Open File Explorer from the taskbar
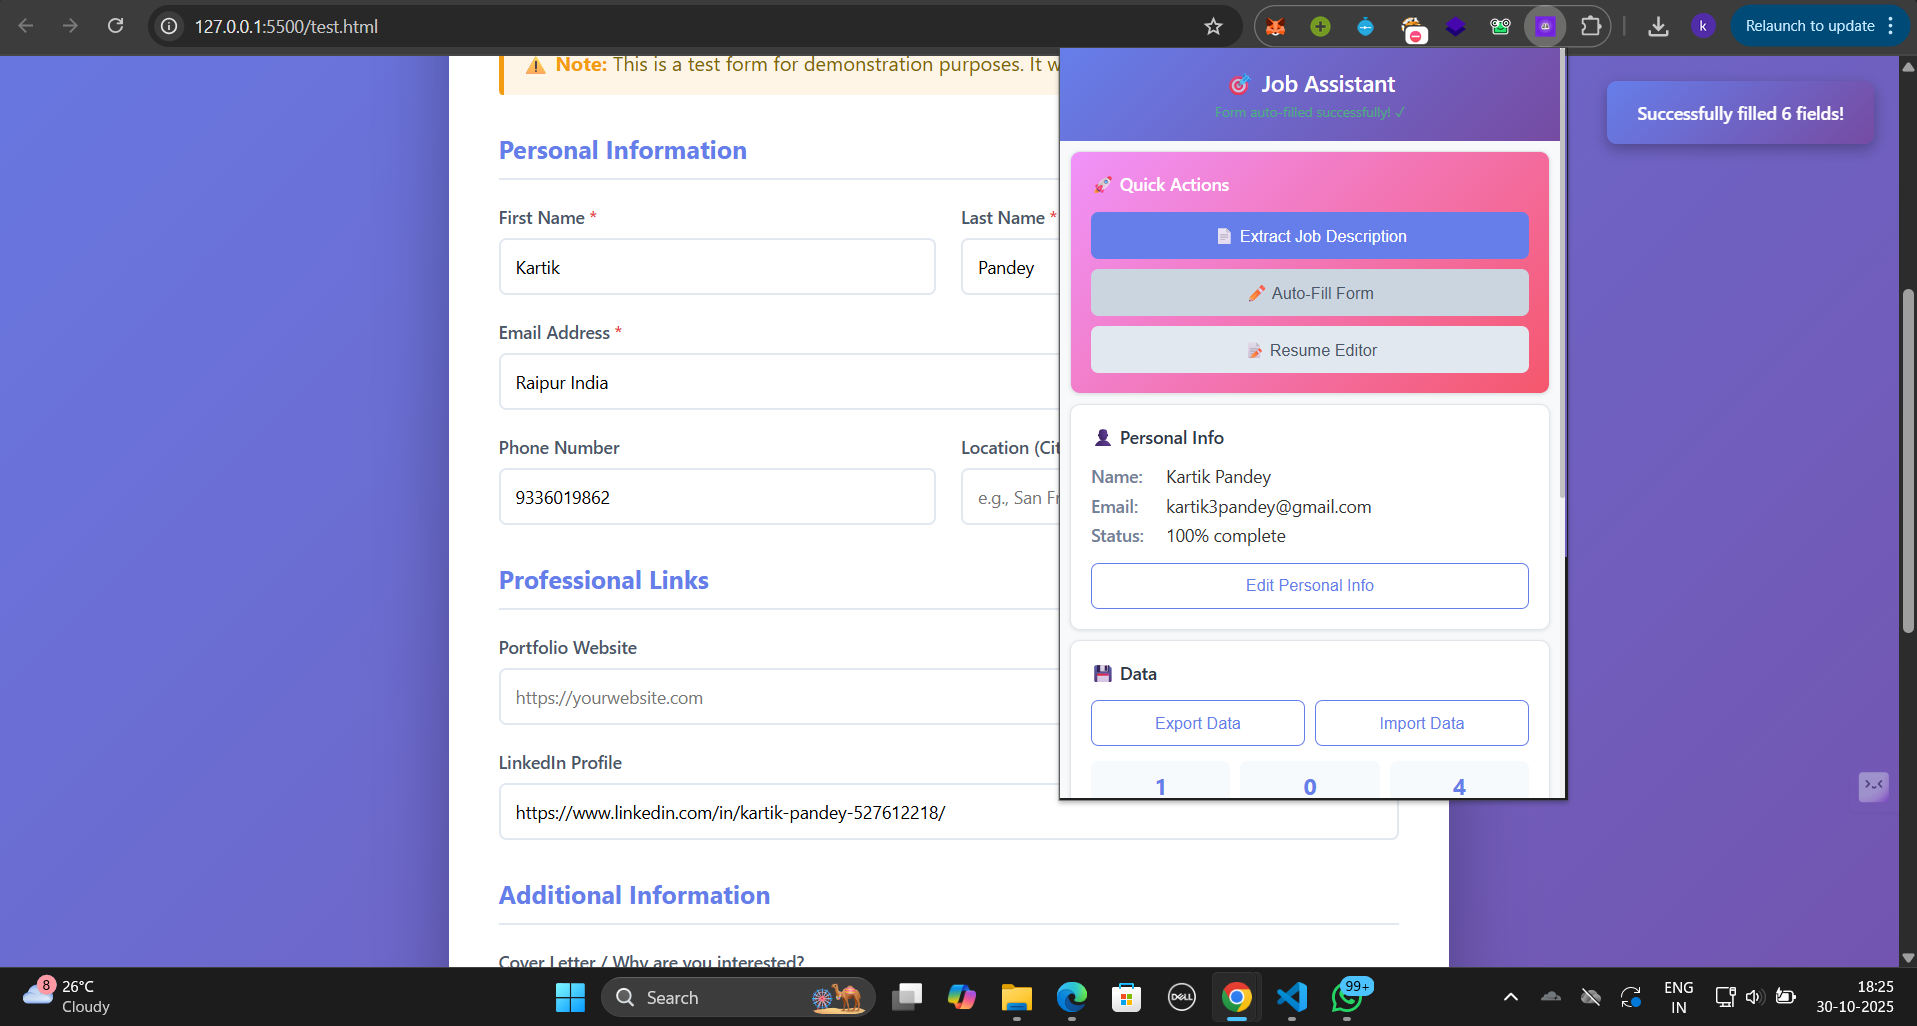 1017,997
